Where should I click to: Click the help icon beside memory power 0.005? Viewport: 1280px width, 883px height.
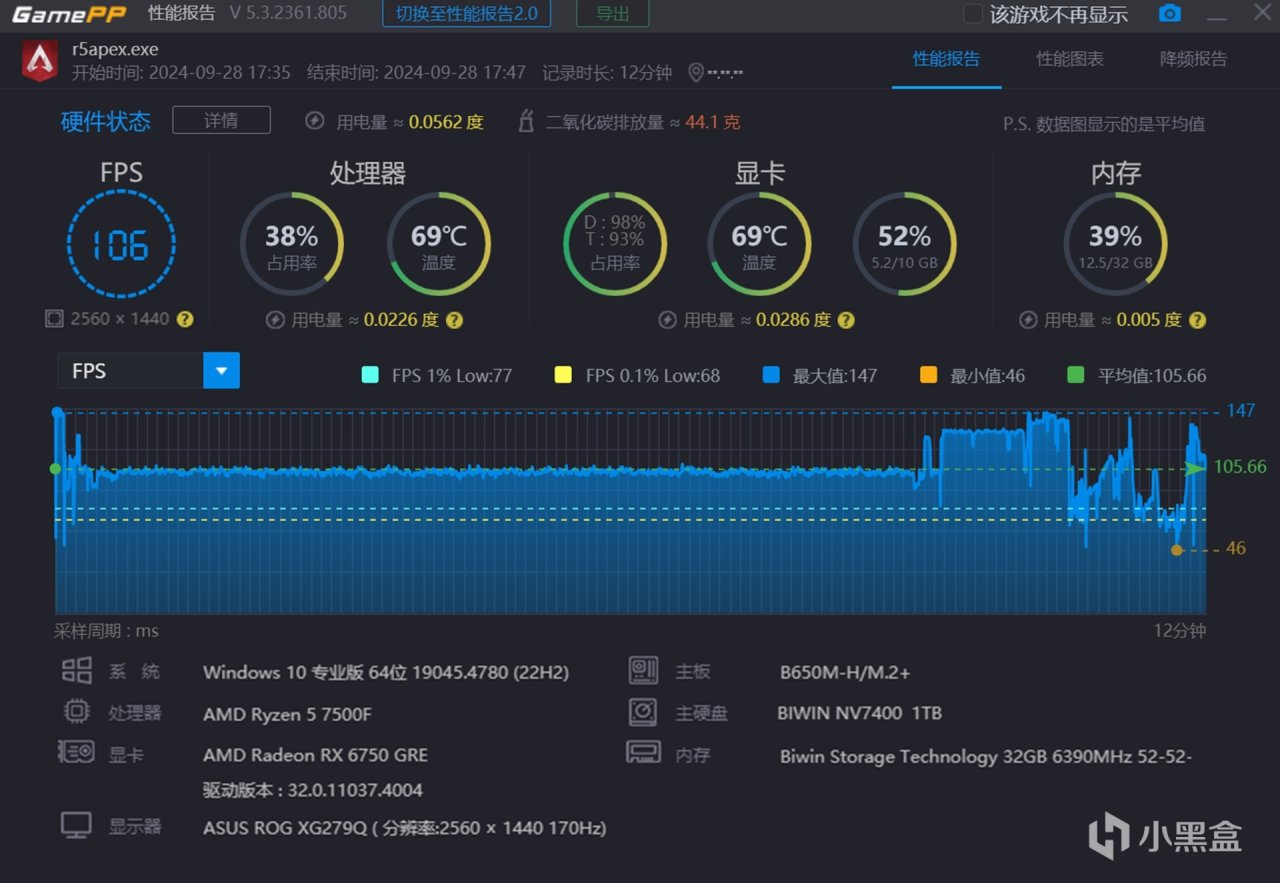click(1197, 320)
